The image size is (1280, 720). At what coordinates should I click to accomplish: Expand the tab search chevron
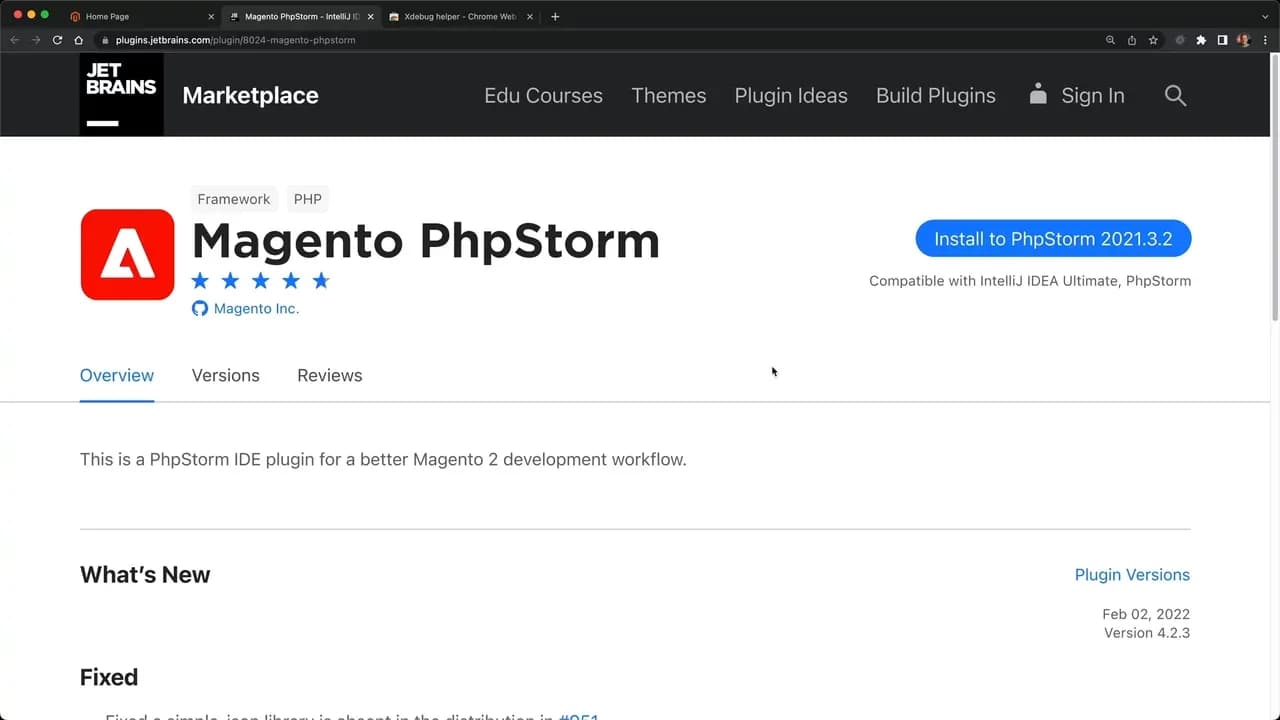coord(1265,16)
